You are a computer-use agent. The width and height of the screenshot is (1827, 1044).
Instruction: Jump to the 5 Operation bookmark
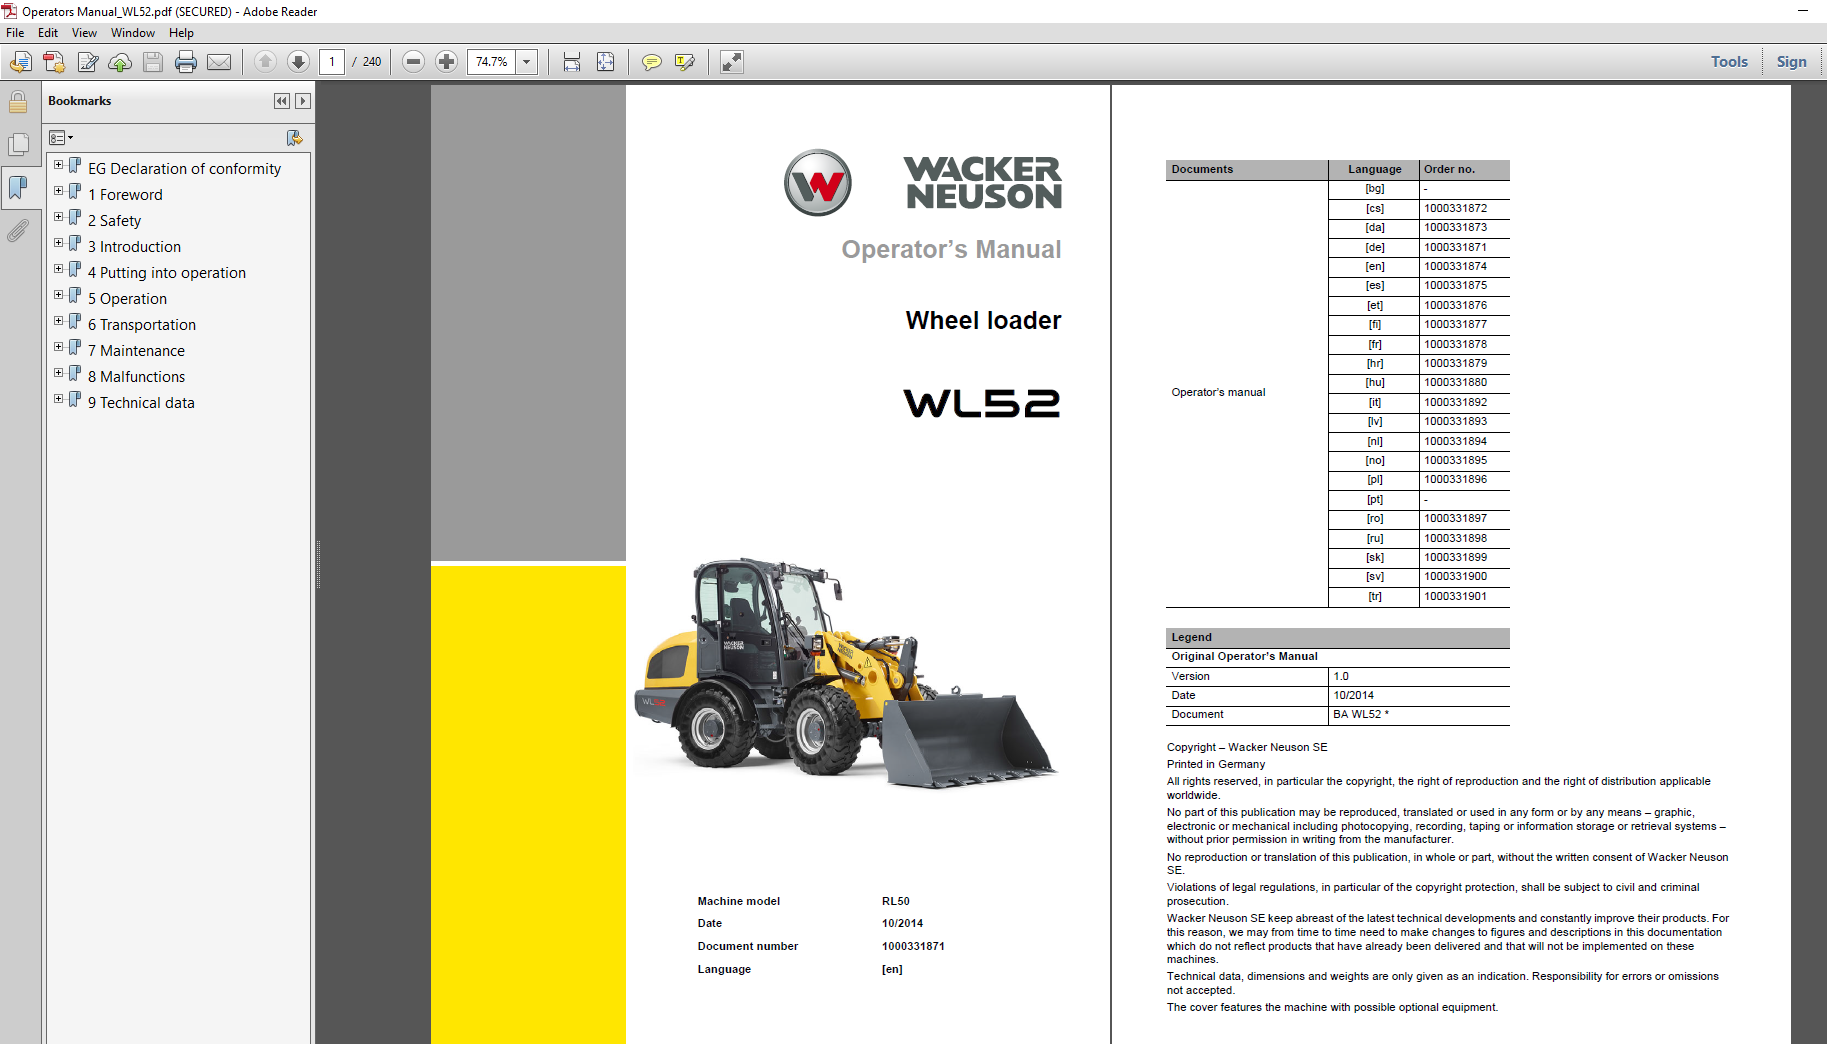[x=127, y=299]
